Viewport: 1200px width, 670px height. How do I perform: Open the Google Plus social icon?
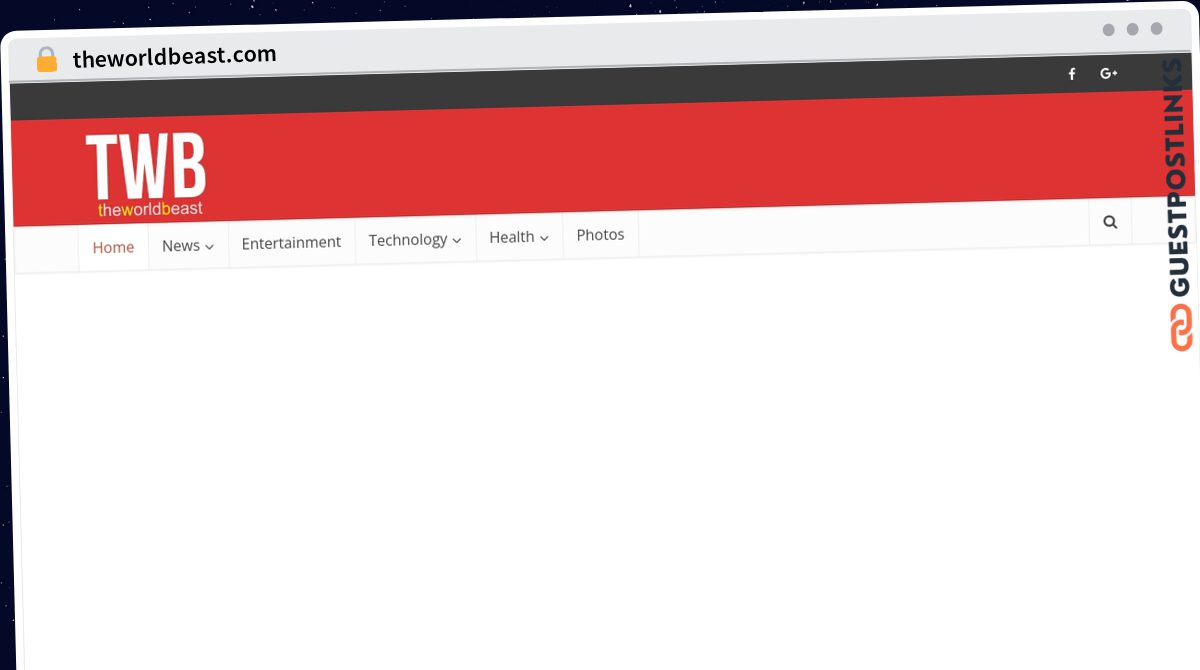1108,73
